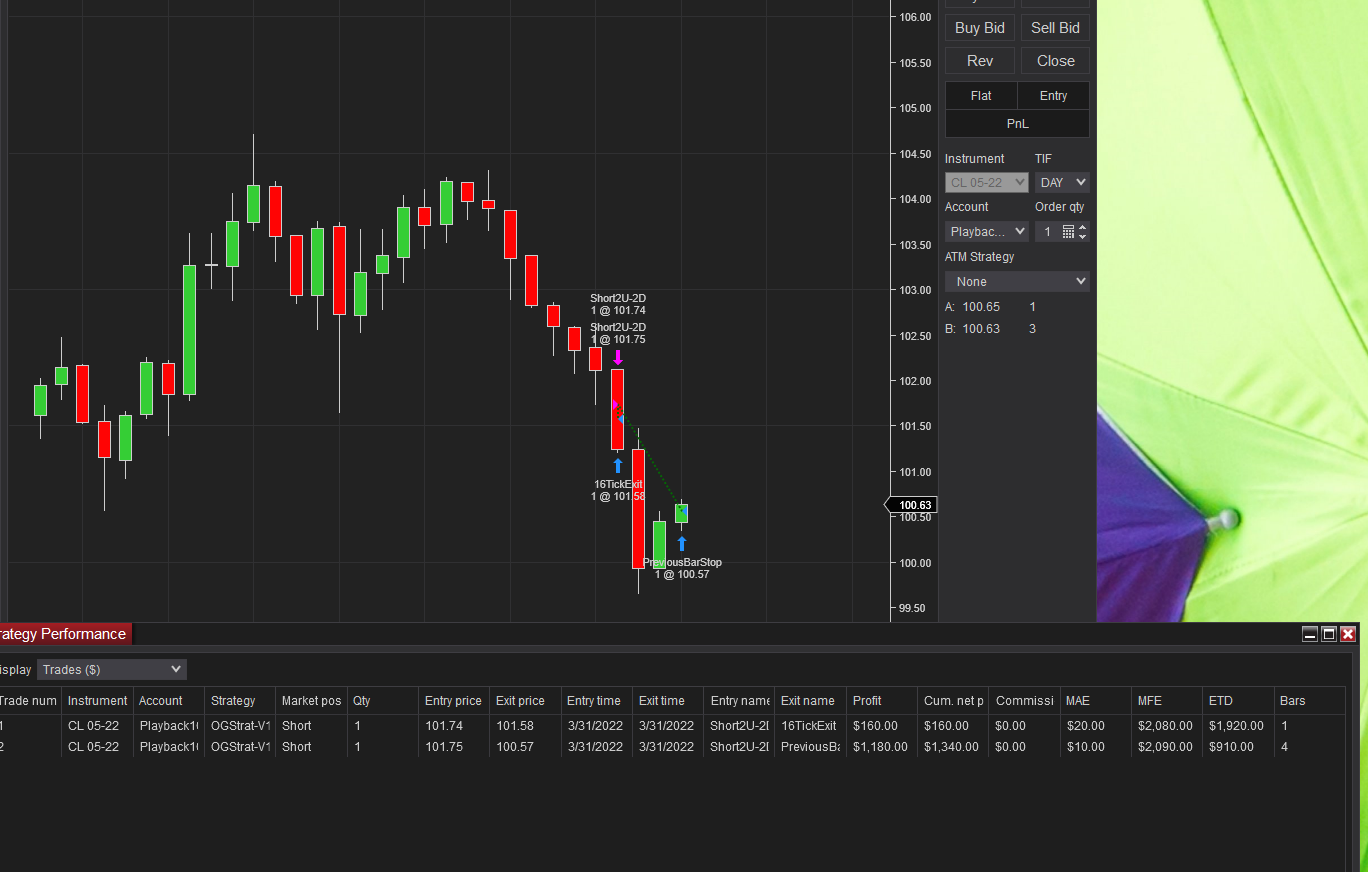The image size is (1368, 872).
Task: Select the 101.58 exit price cell
Action: (525, 726)
